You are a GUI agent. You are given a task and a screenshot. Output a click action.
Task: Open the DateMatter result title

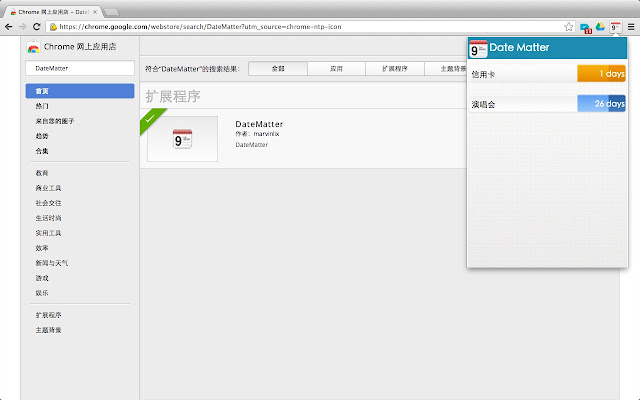coord(259,124)
